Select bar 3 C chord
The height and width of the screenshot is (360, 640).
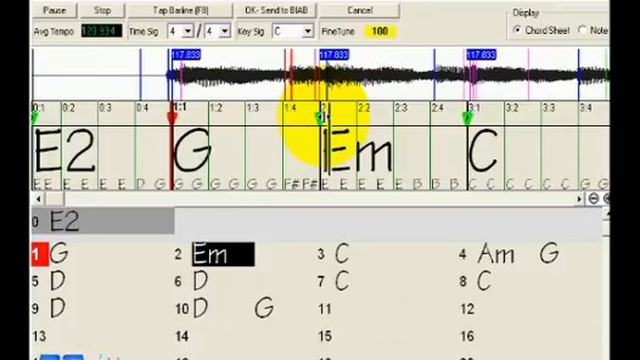click(x=342, y=254)
